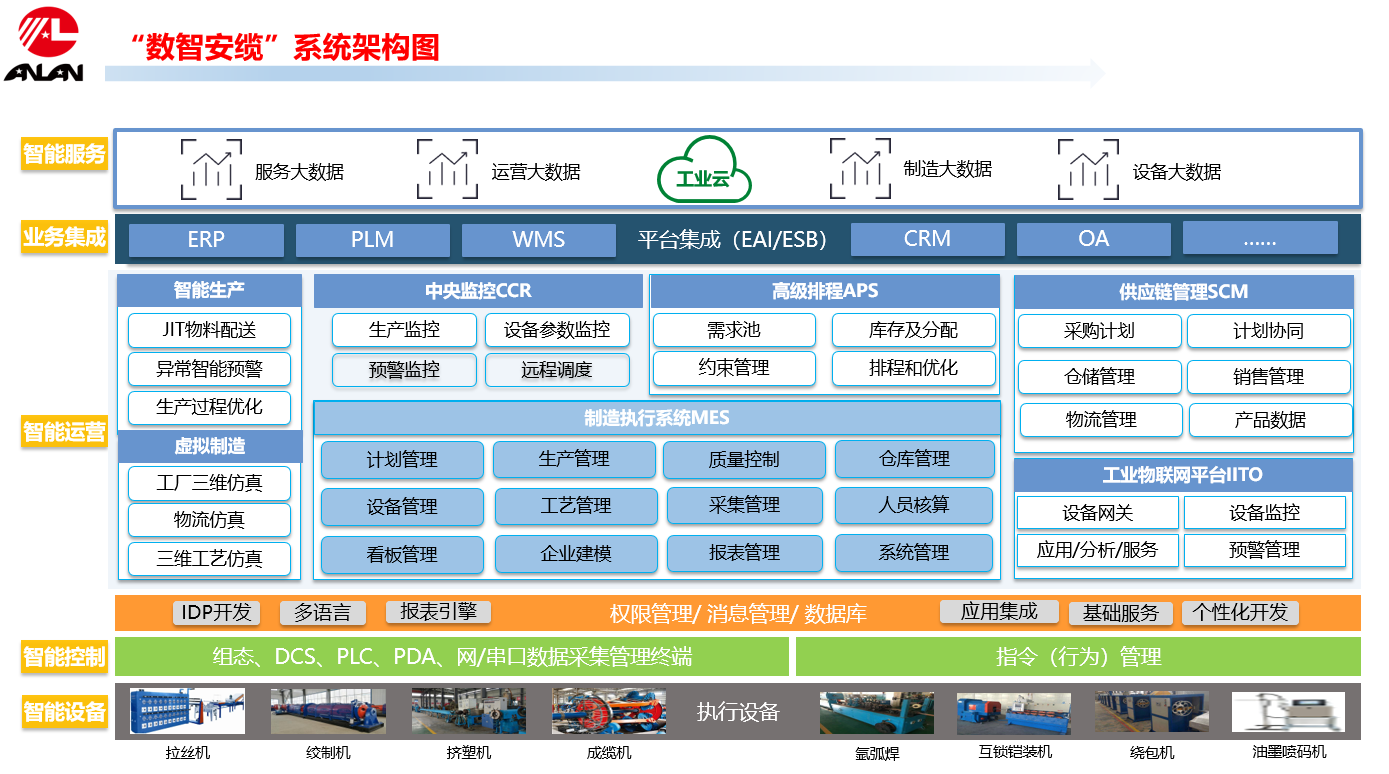Select the 智能服务 yellow layer label

(x=64, y=154)
